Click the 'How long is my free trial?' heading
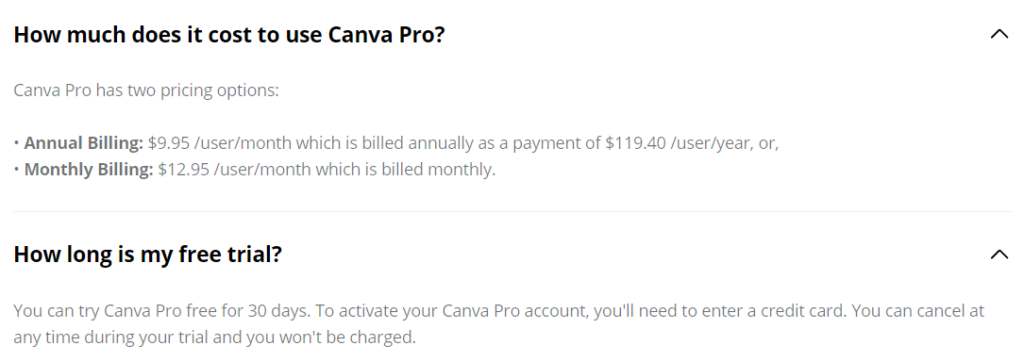The width and height of the screenshot is (1024, 362). tap(148, 254)
